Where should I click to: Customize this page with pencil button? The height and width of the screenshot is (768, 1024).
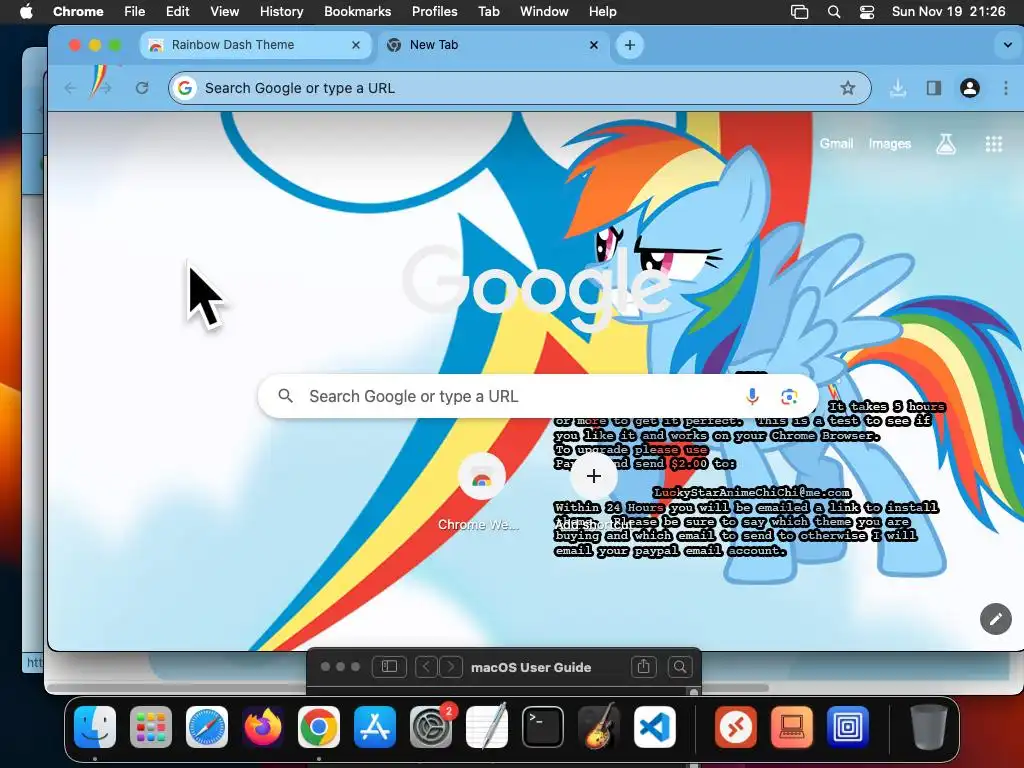(x=995, y=619)
